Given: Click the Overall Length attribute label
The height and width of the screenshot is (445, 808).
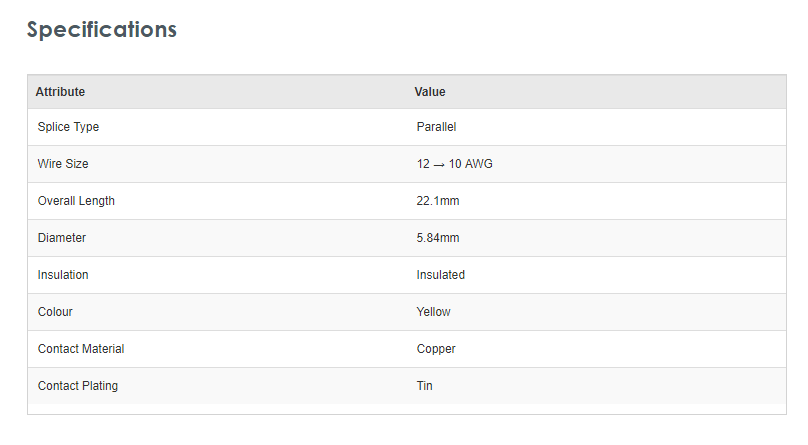Looking at the screenshot, I should [76, 201].
